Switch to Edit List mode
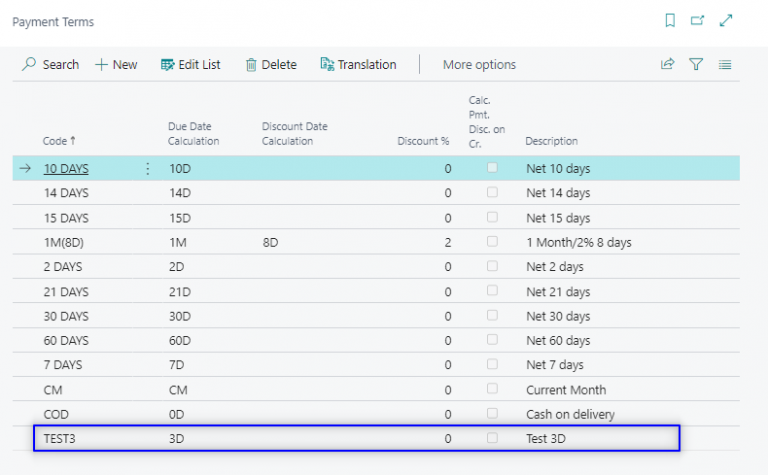 point(191,64)
